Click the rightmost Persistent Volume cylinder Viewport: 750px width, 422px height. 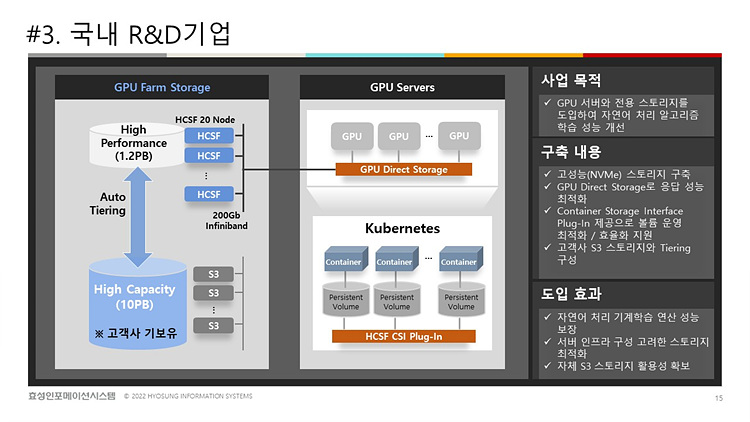click(x=460, y=300)
